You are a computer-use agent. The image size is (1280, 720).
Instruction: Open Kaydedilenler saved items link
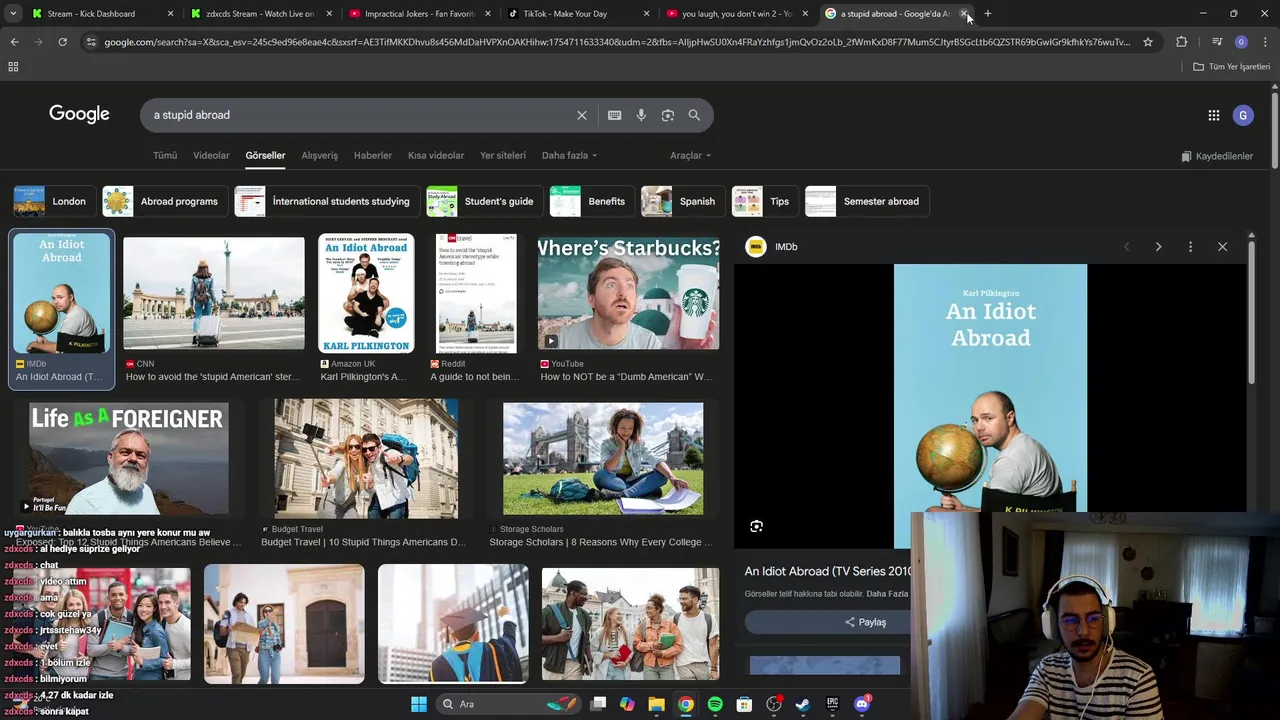point(1217,156)
